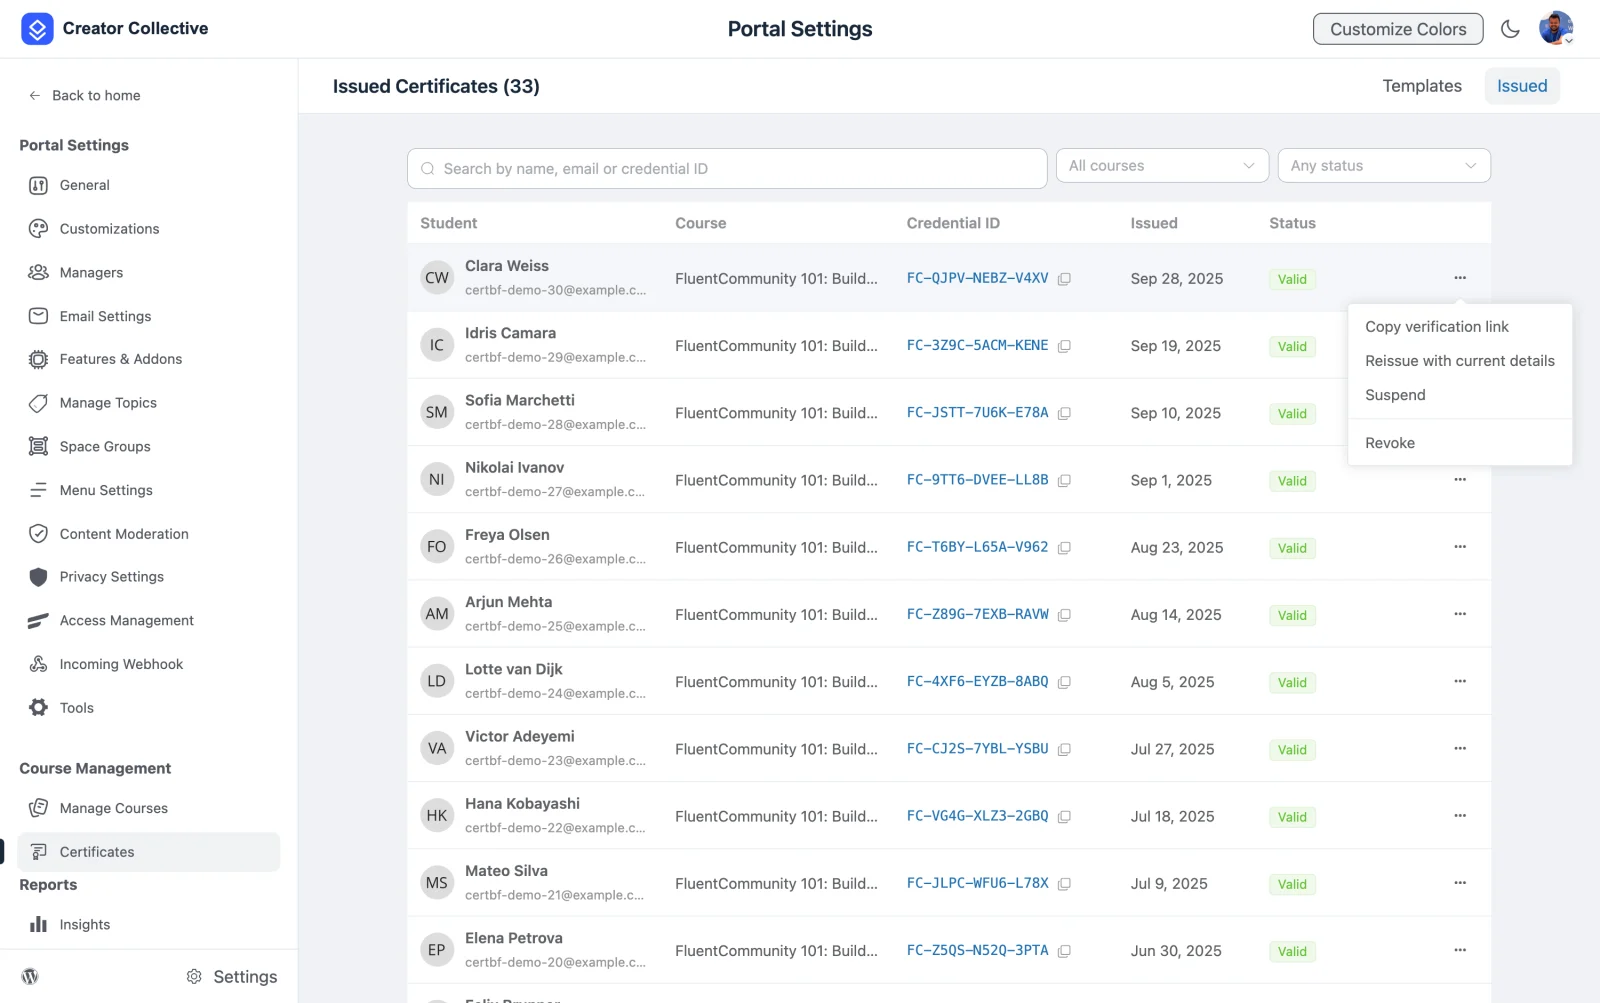
Task: Open credential link FC-JSTT-7U6K-E78A
Action: tap(977, 413)
